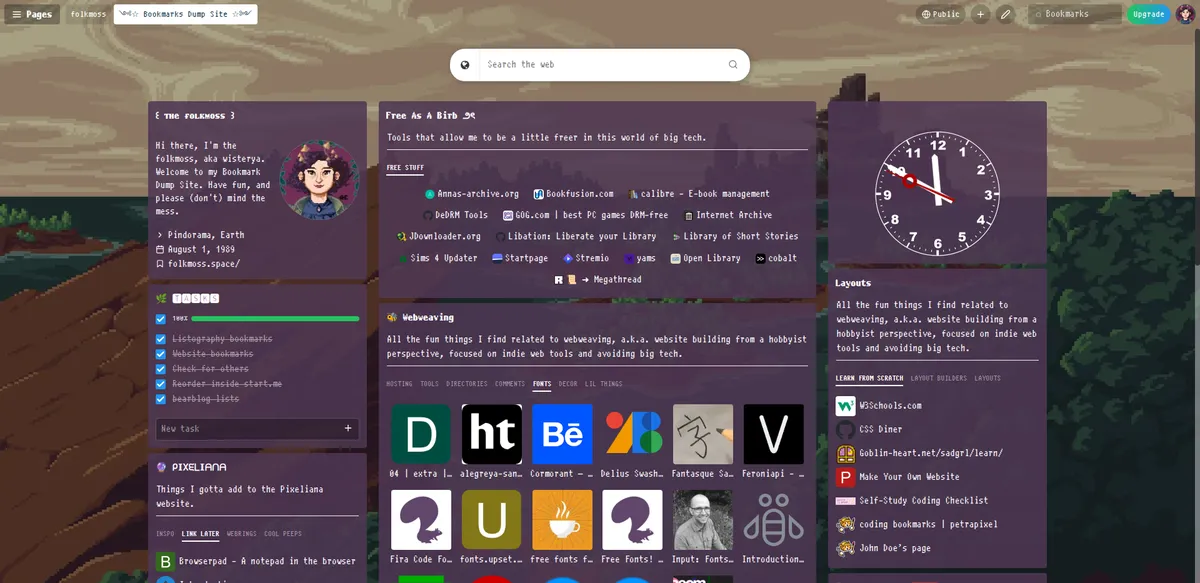Toggle the 100% progress checkbox

click(161, 319)
